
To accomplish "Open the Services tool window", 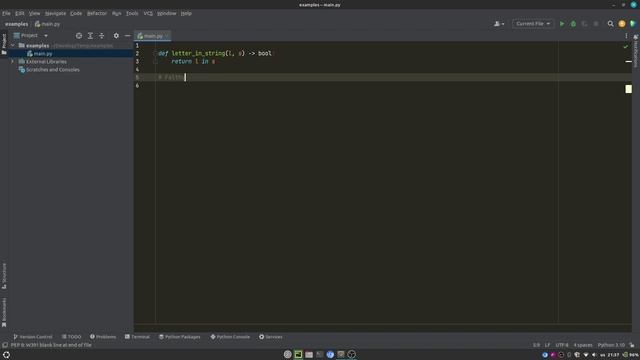I will (271, 337).
